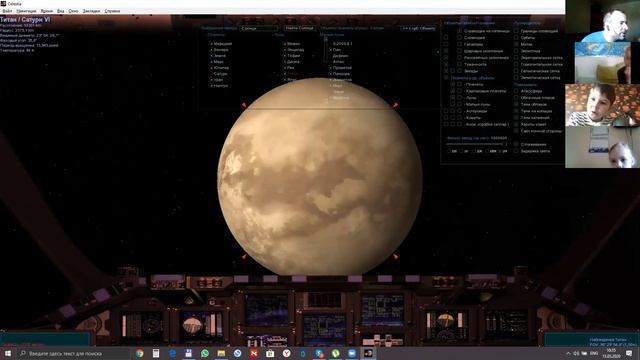Open the blue circle app on the taskbar
The image size is (640, 360).
tap(238, 353)
